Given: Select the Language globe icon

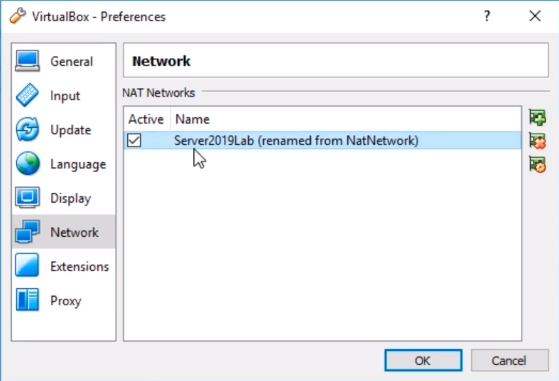Looking at the screenshot, I should click(27, 164).
